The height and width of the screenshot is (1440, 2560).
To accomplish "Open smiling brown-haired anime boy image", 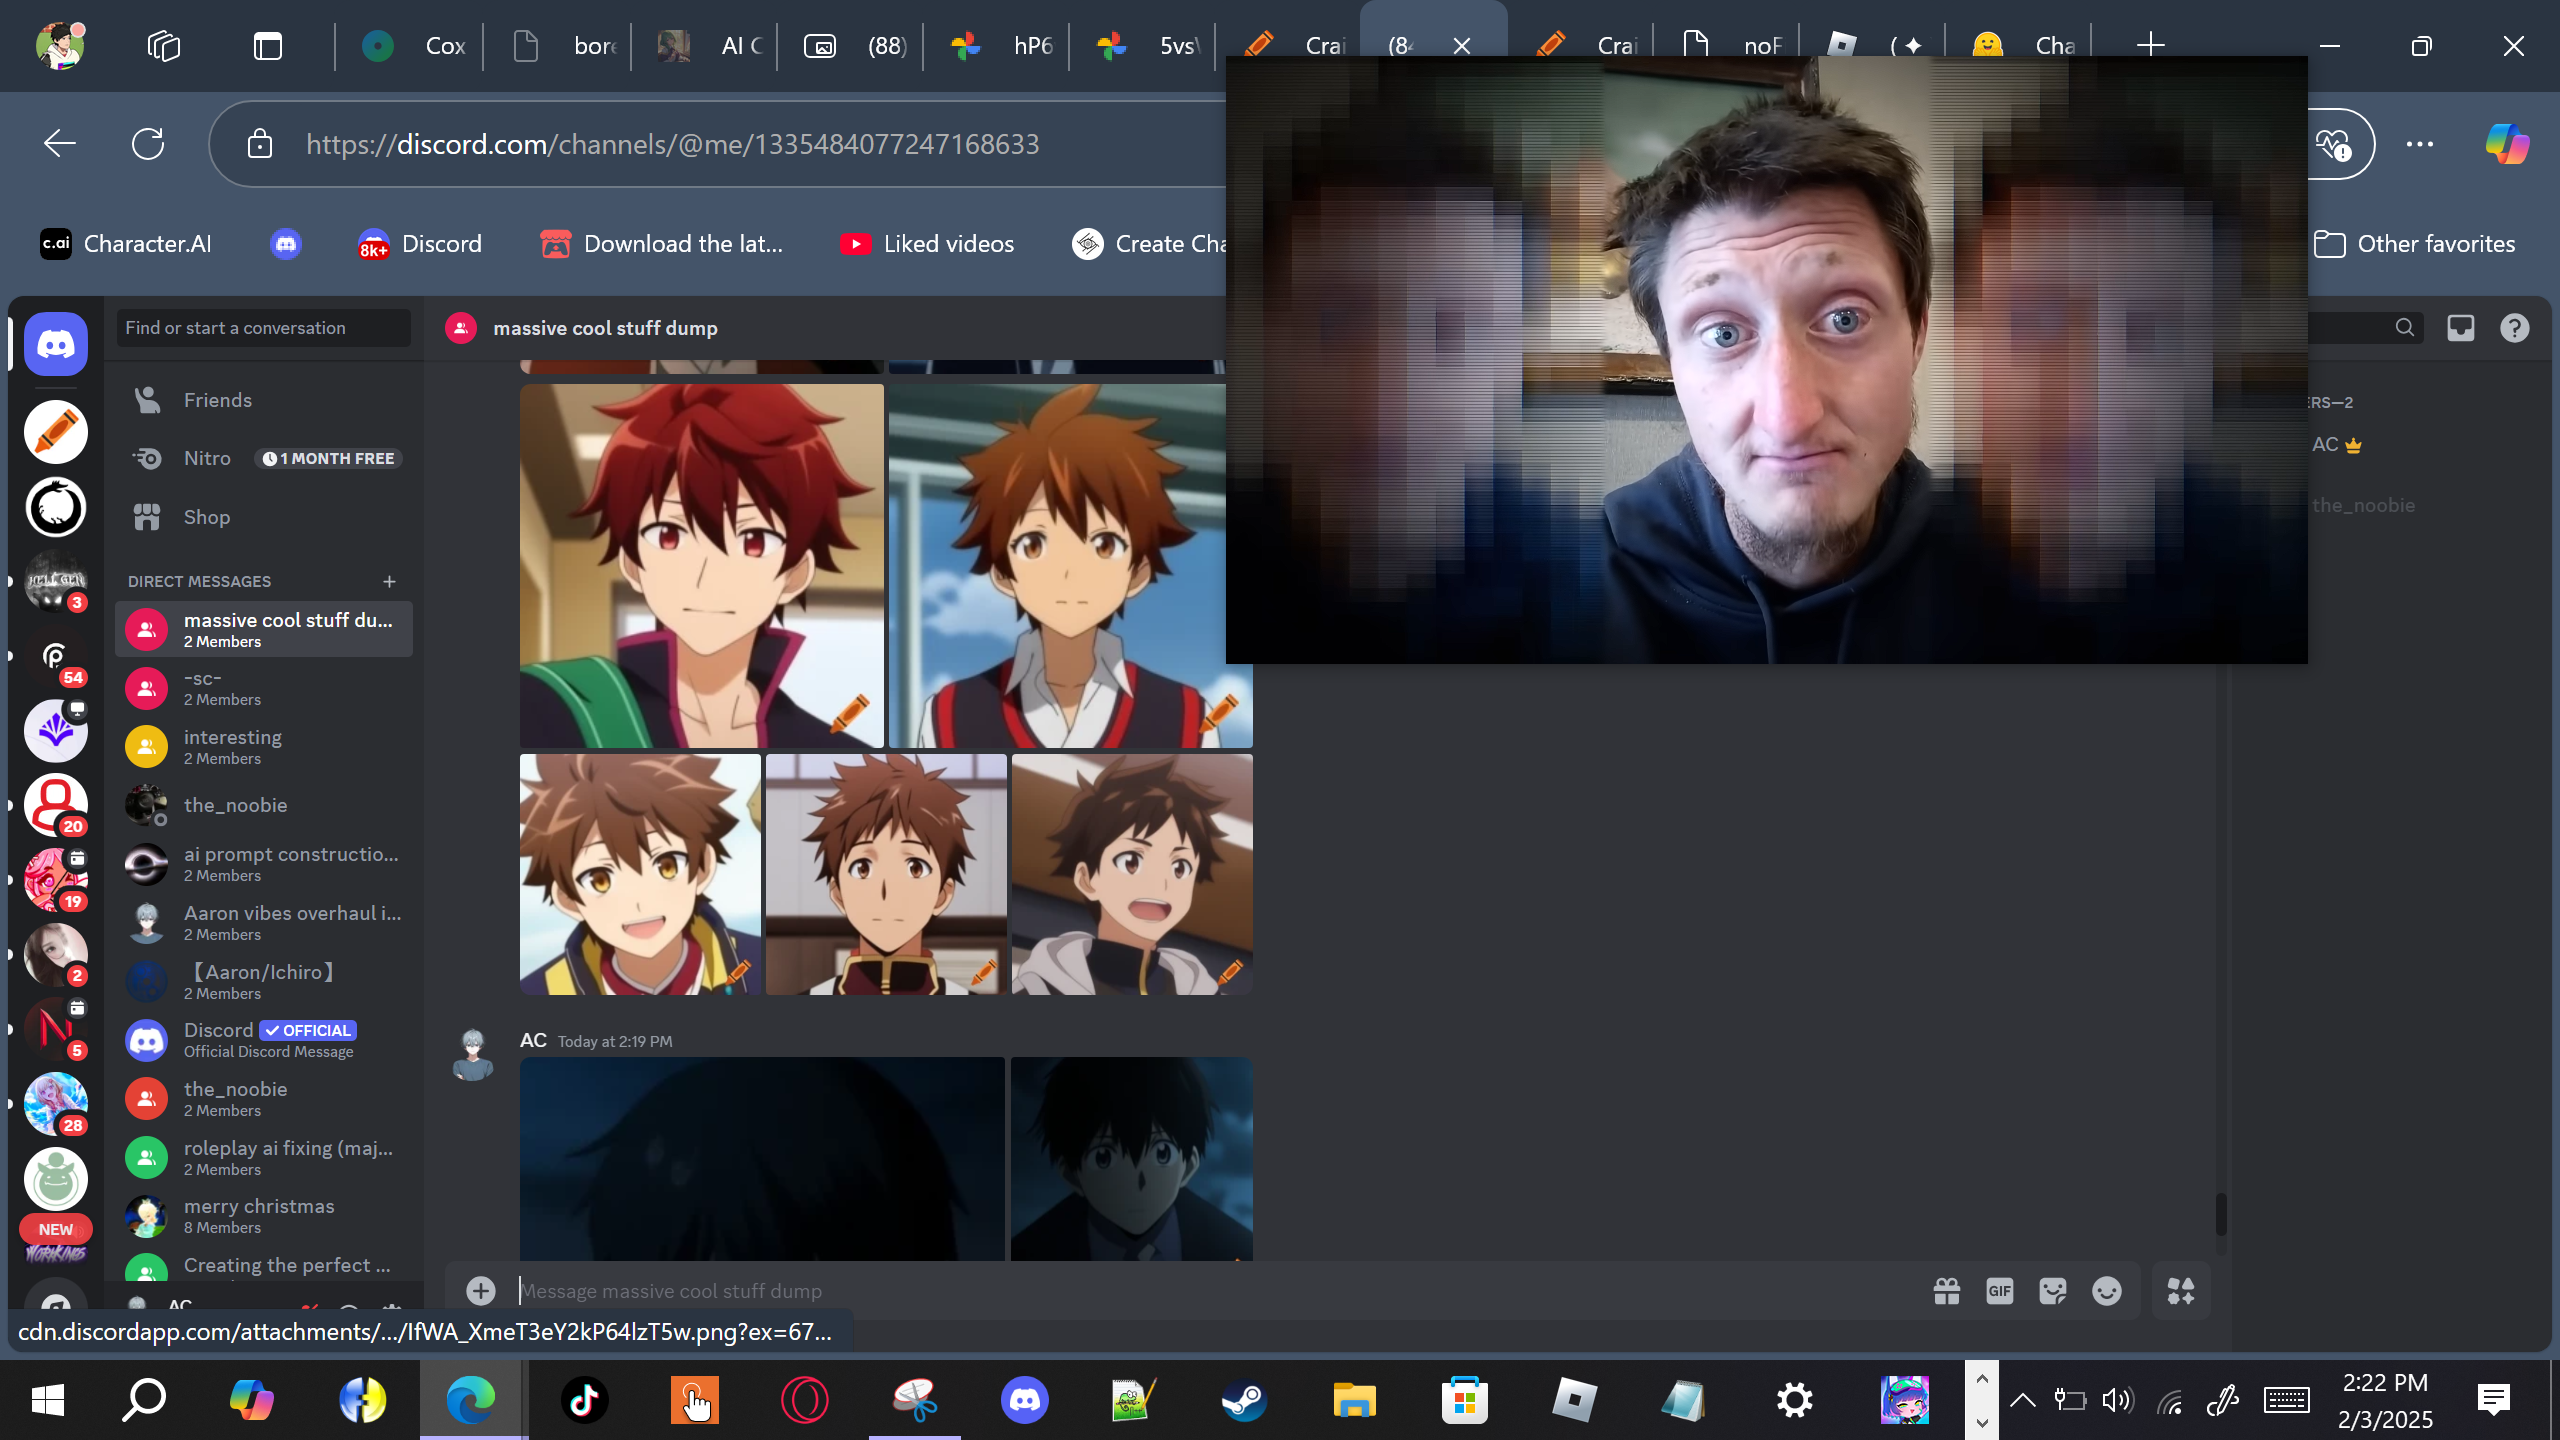I will point(640,875).
